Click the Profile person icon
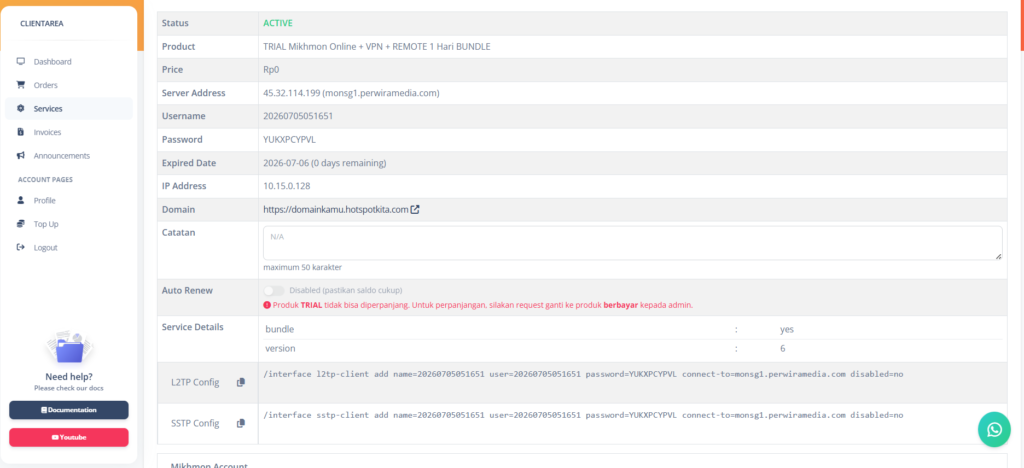 tap(20, 200)
